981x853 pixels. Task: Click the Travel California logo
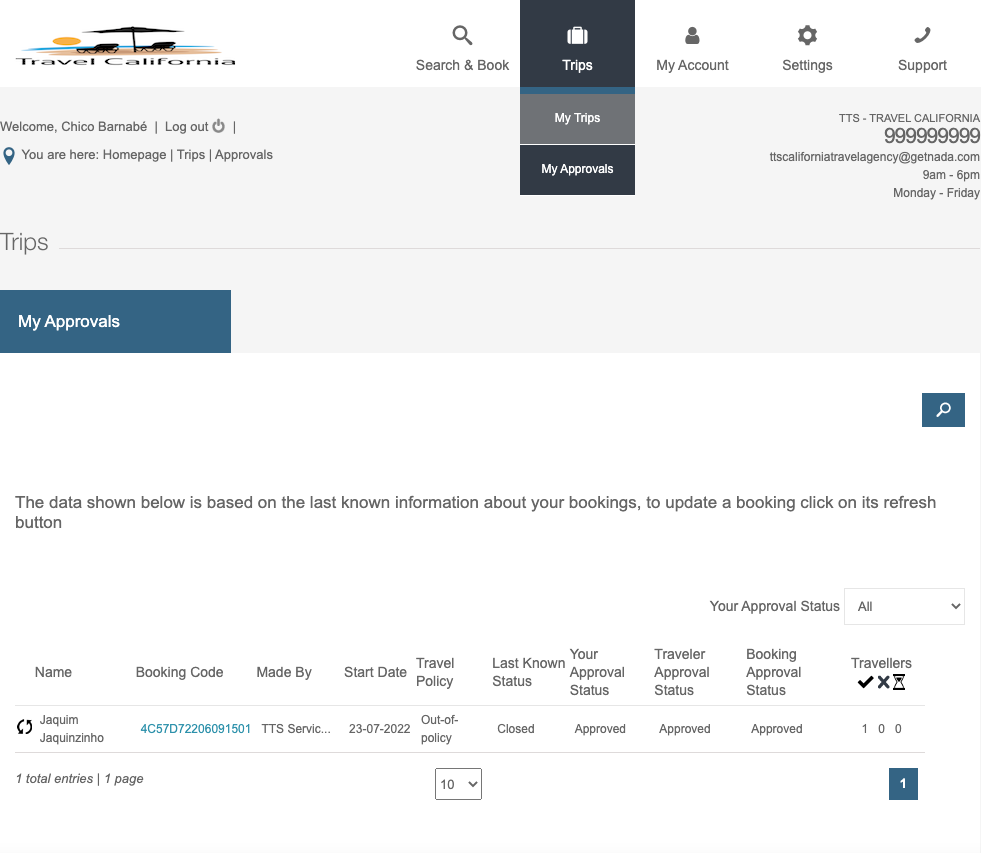[x=126, y=46]
